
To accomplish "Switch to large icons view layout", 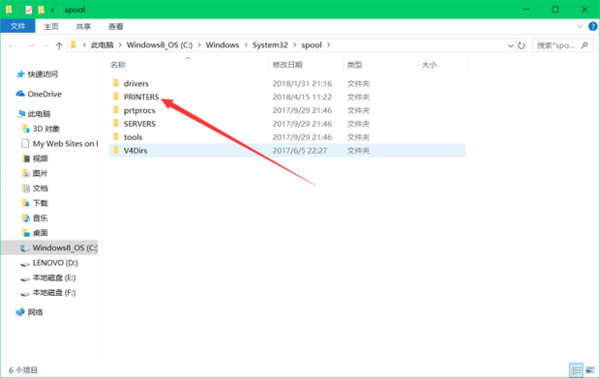I will click(x=590, y=370).
